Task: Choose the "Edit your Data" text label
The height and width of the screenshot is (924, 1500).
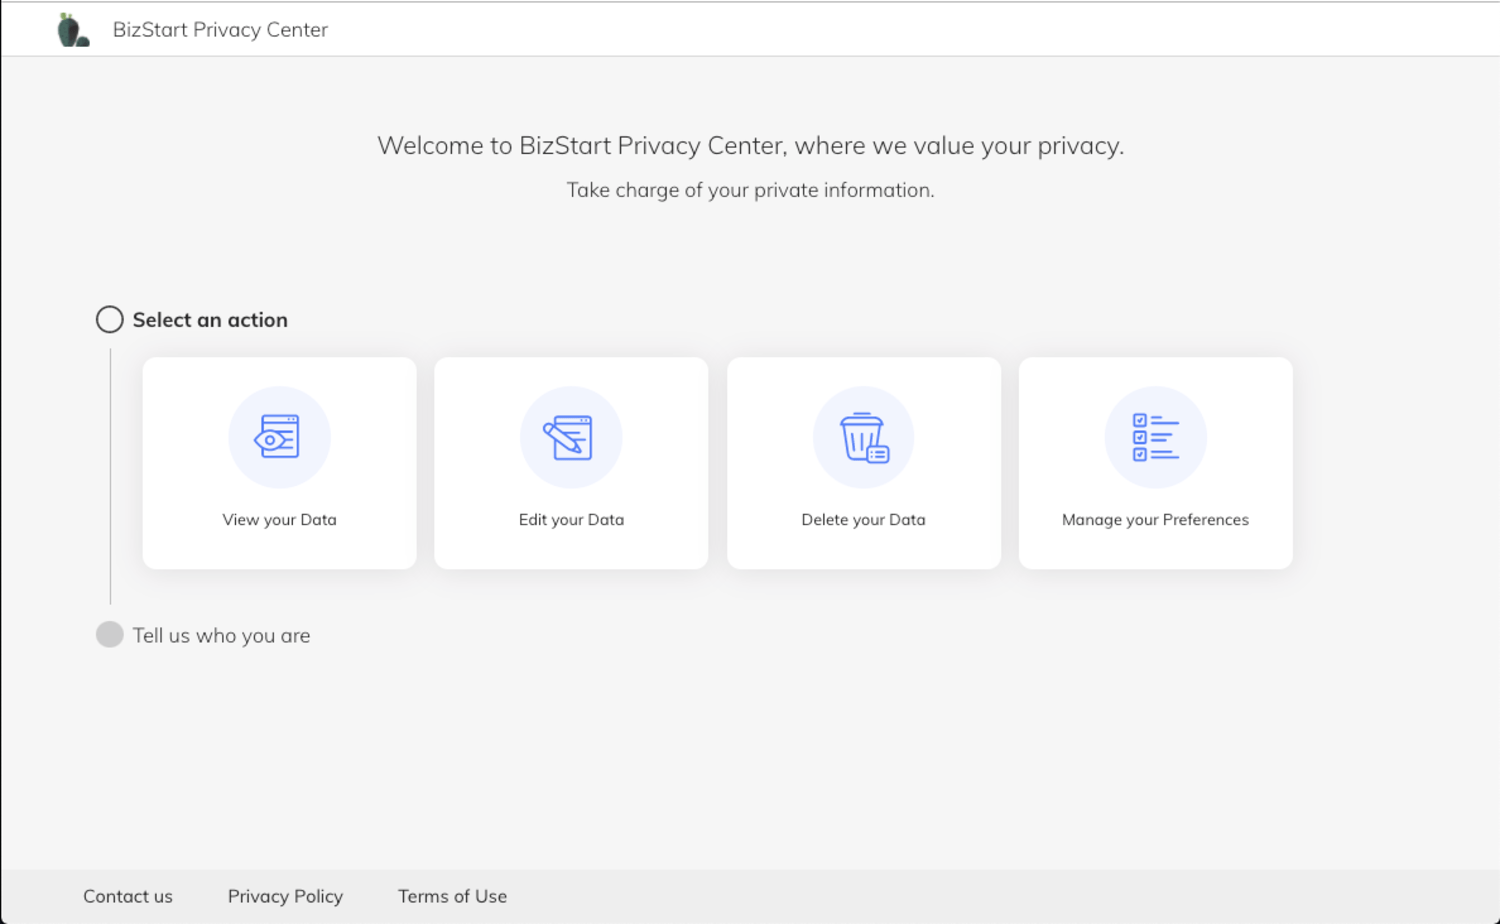Action: (571, 520)
